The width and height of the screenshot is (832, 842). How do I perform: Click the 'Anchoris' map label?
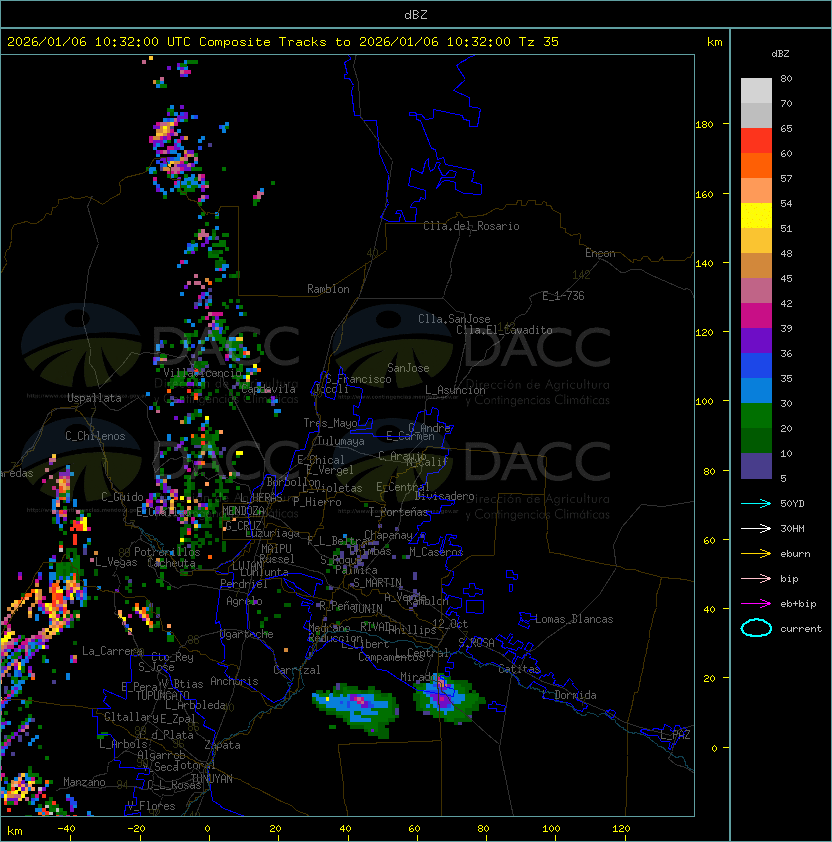coord(234,681)
